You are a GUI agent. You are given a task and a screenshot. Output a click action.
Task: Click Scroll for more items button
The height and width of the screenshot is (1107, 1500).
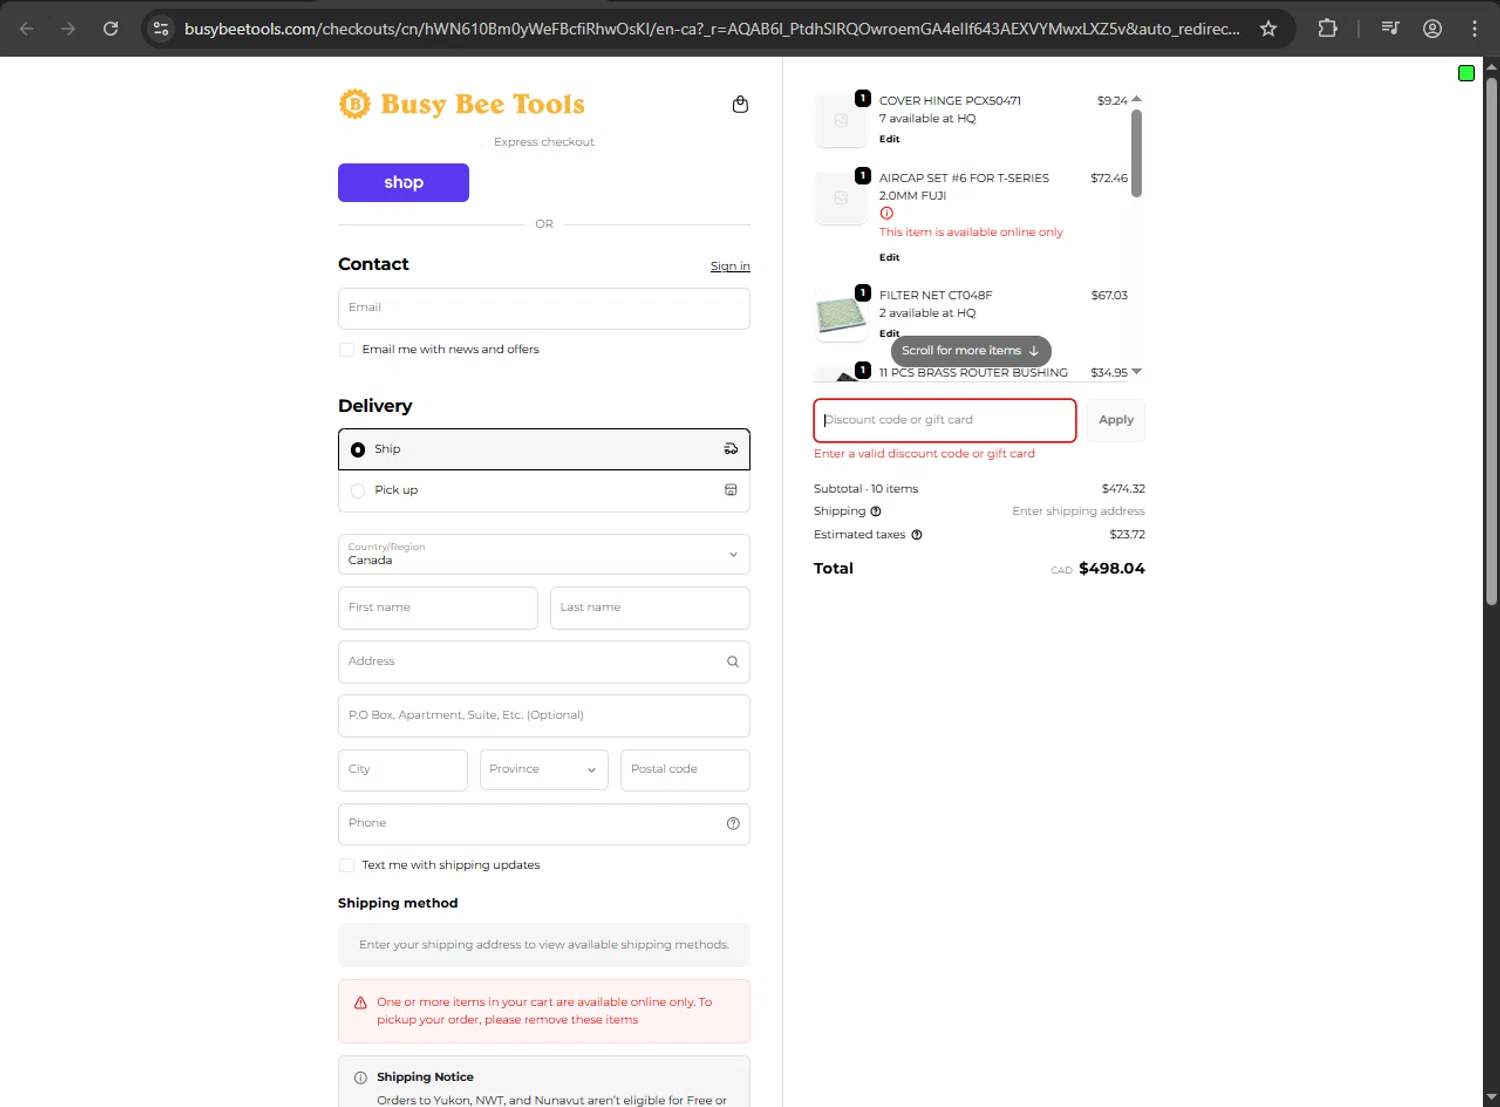point(970,351)
